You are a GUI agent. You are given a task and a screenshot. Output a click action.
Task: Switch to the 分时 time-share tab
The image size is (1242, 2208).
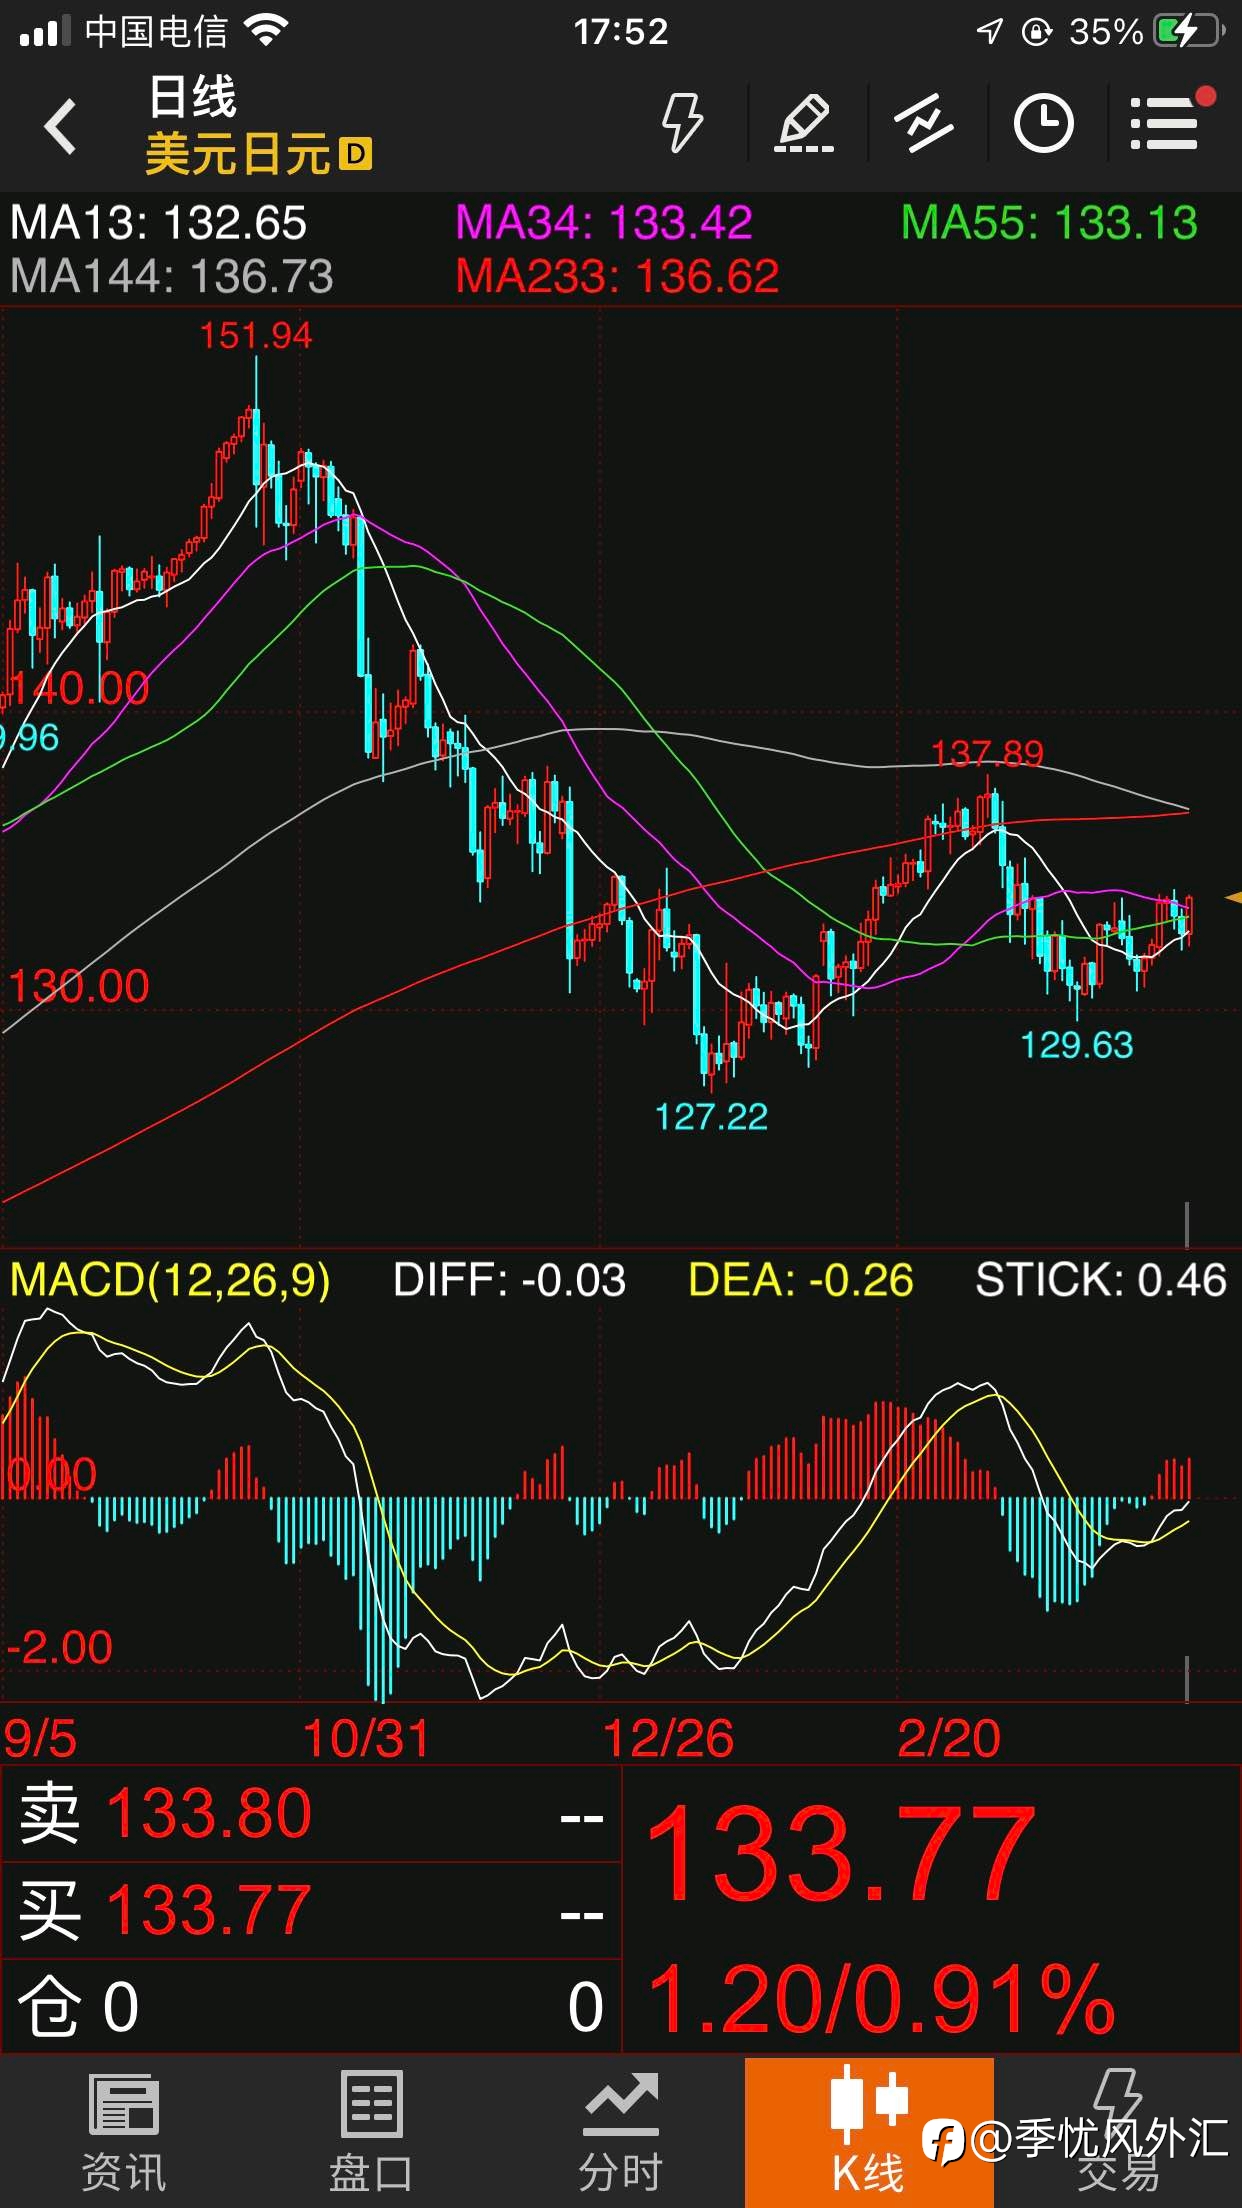coord(621,2133)
